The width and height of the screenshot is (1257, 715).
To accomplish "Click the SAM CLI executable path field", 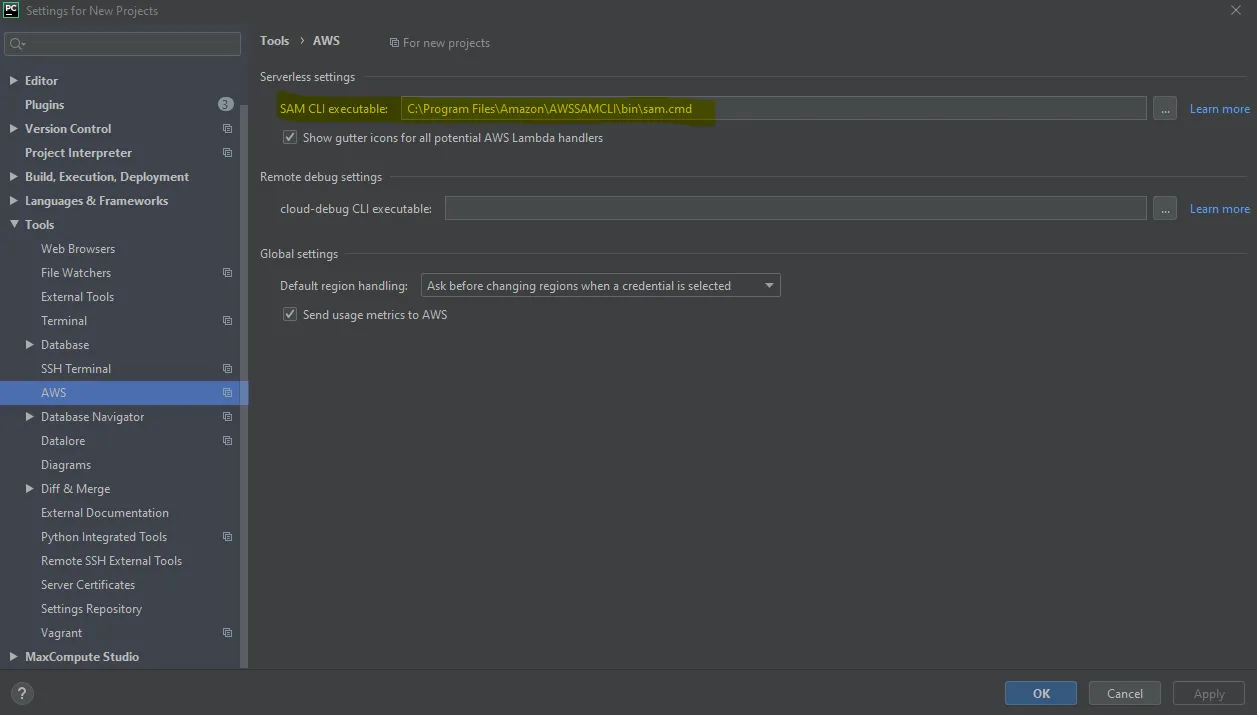I will [773, 108].
